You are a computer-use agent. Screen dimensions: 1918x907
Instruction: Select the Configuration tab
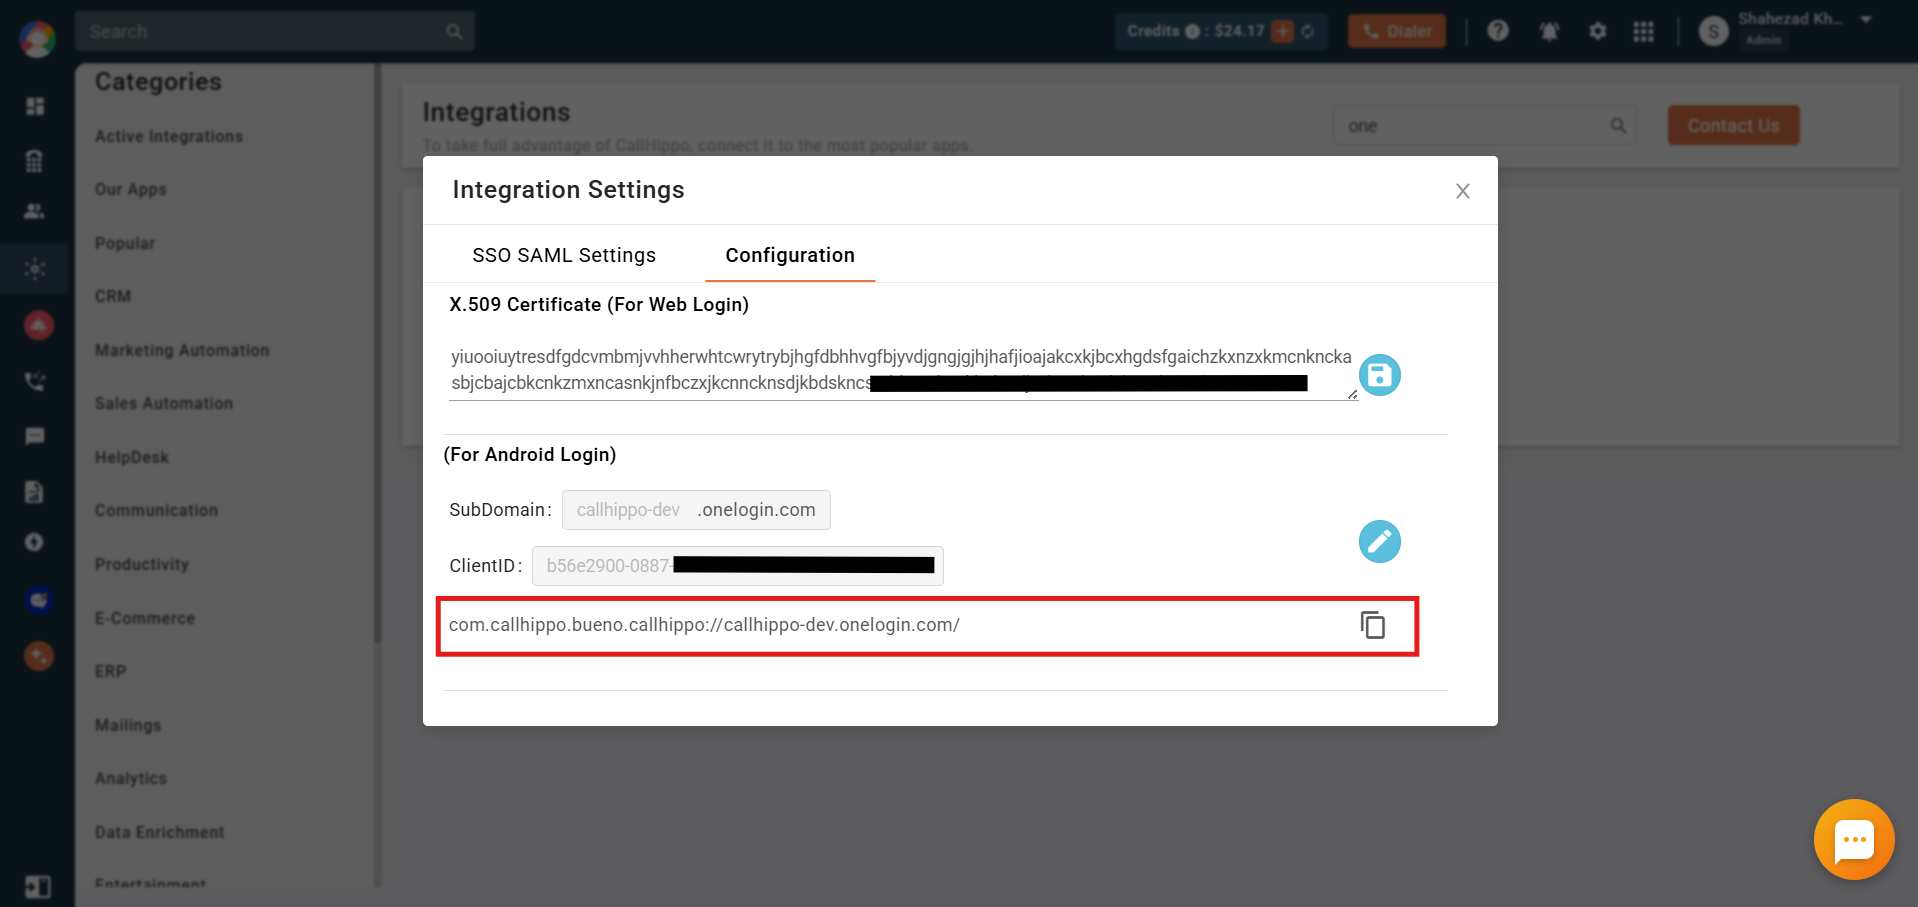point(790,255)
